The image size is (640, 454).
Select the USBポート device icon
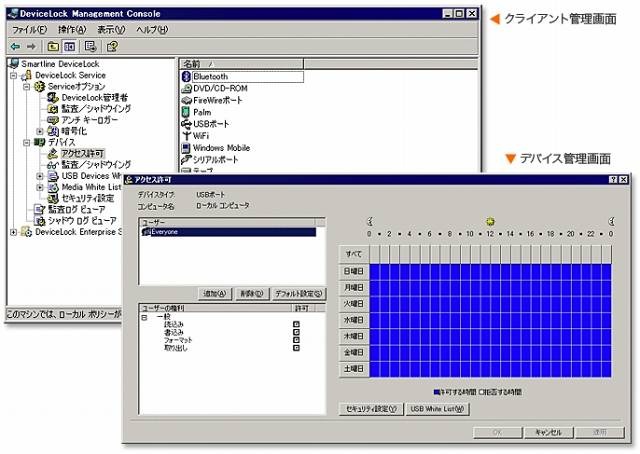click(x=186, y=124)
